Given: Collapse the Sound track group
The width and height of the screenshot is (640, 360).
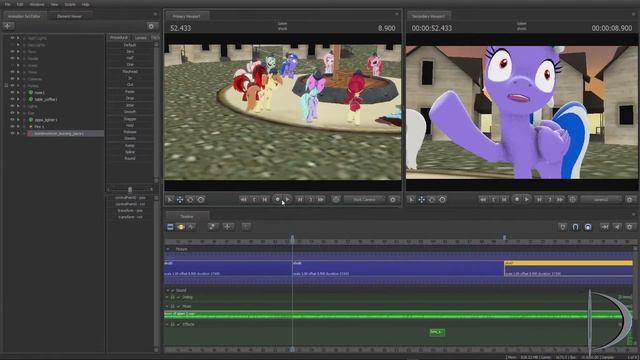Looking at the screenshot, I should coord(168,291).
